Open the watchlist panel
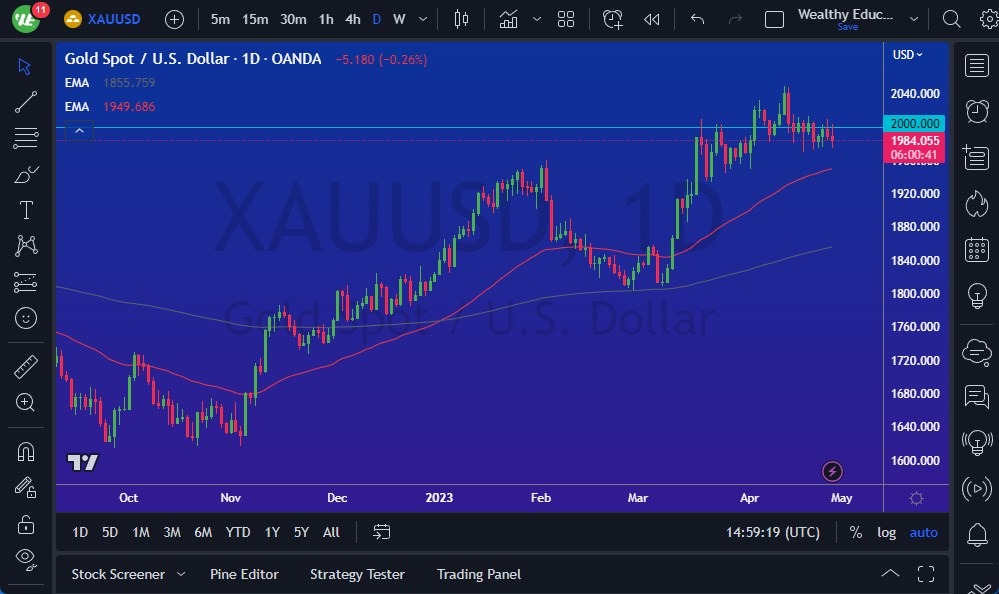This screenshot has width=999, height=594. 977,65
